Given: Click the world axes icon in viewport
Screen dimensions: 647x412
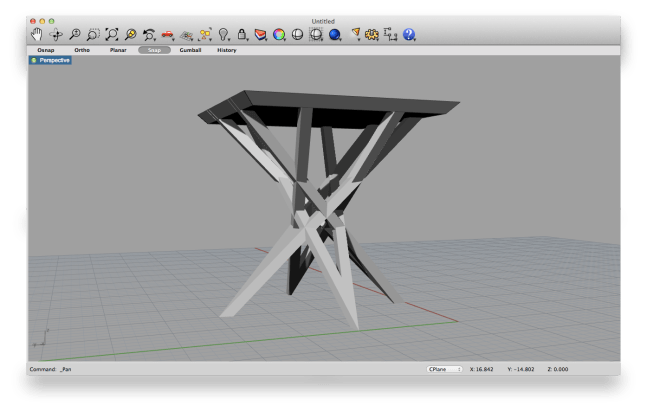Looking at the screenshot, I should [x=40, y=338].
